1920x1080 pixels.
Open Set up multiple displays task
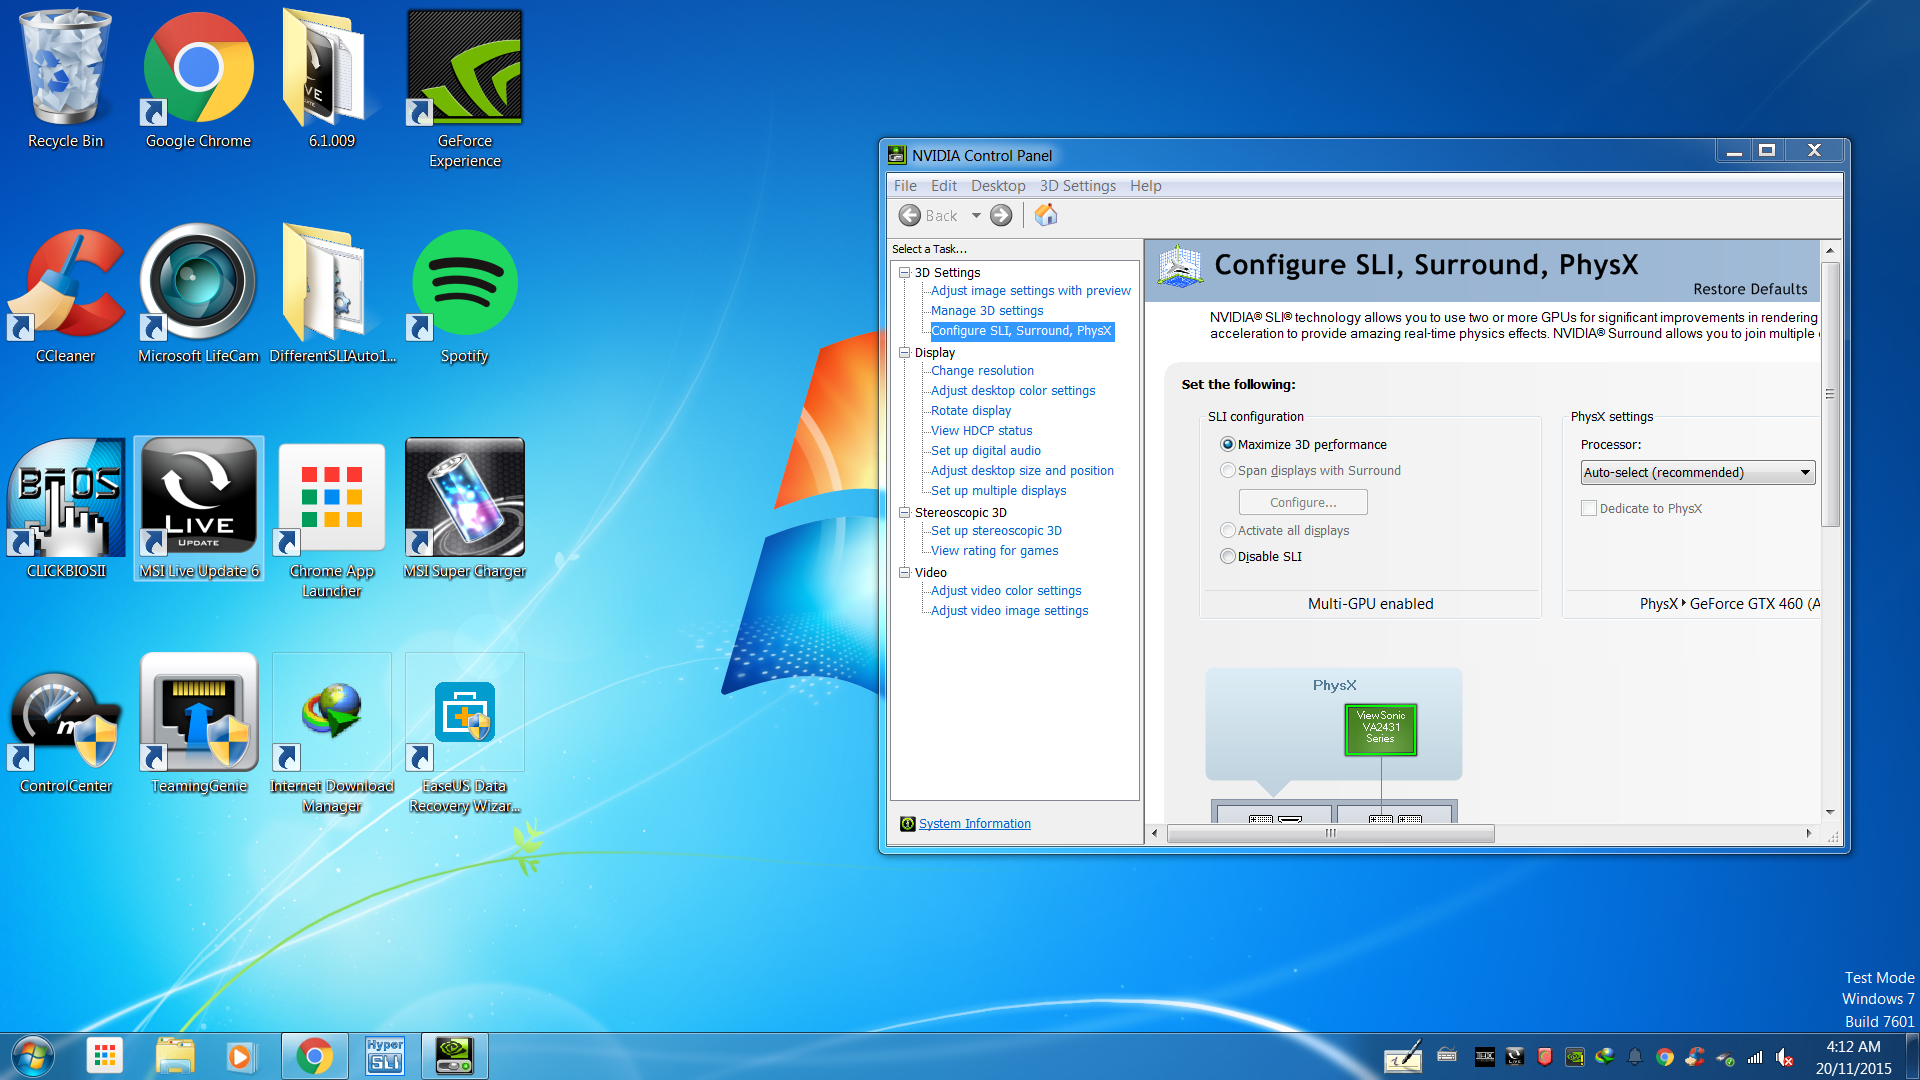tap(998, 491)
